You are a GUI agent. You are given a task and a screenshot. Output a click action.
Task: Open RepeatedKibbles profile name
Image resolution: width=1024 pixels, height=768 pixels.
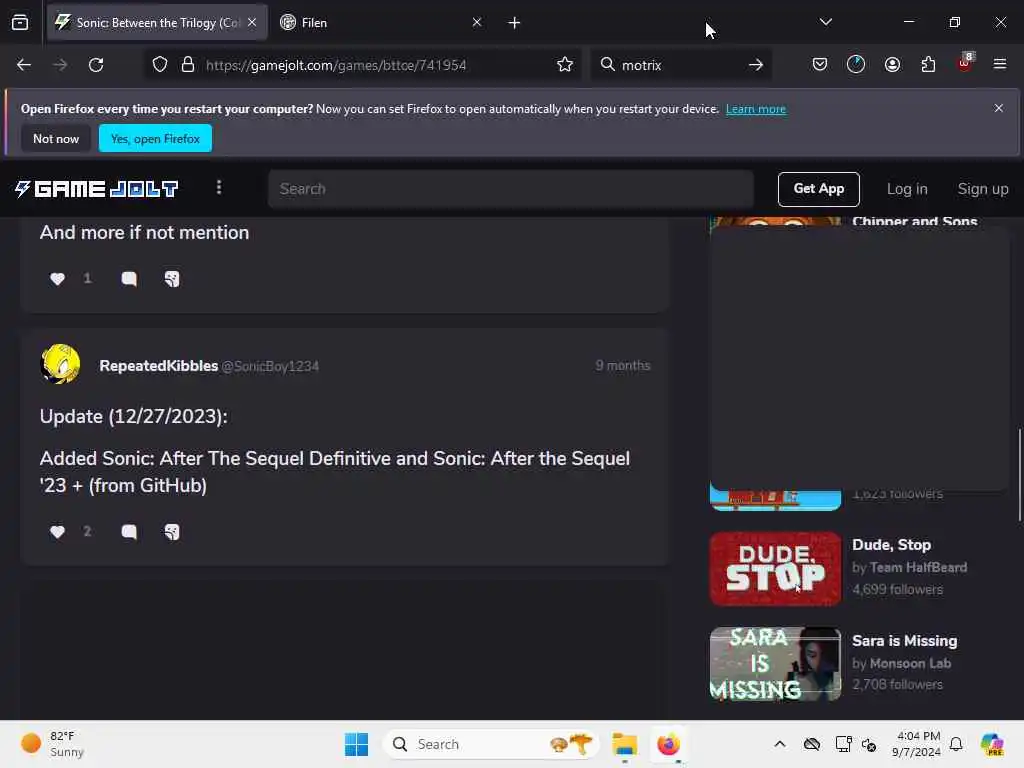click(159, 366)
